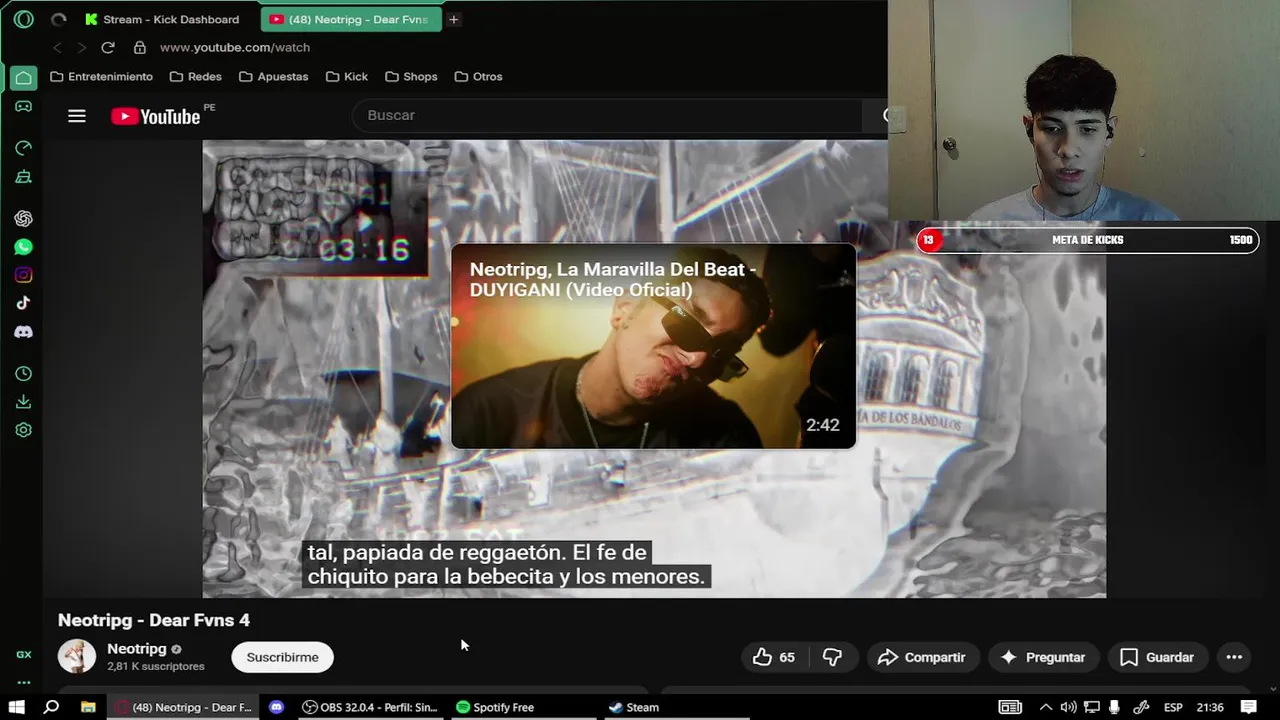Click the YouTube logo

156,116
